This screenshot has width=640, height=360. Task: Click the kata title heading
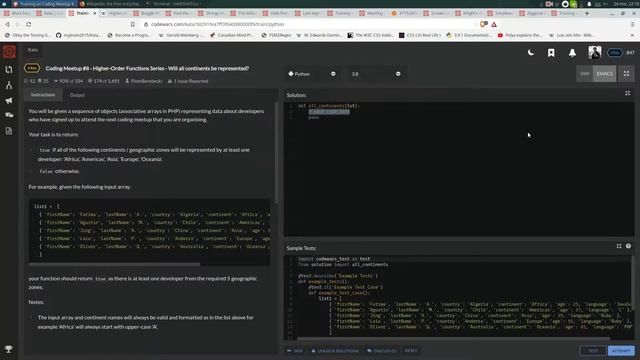tap(147, 68)
